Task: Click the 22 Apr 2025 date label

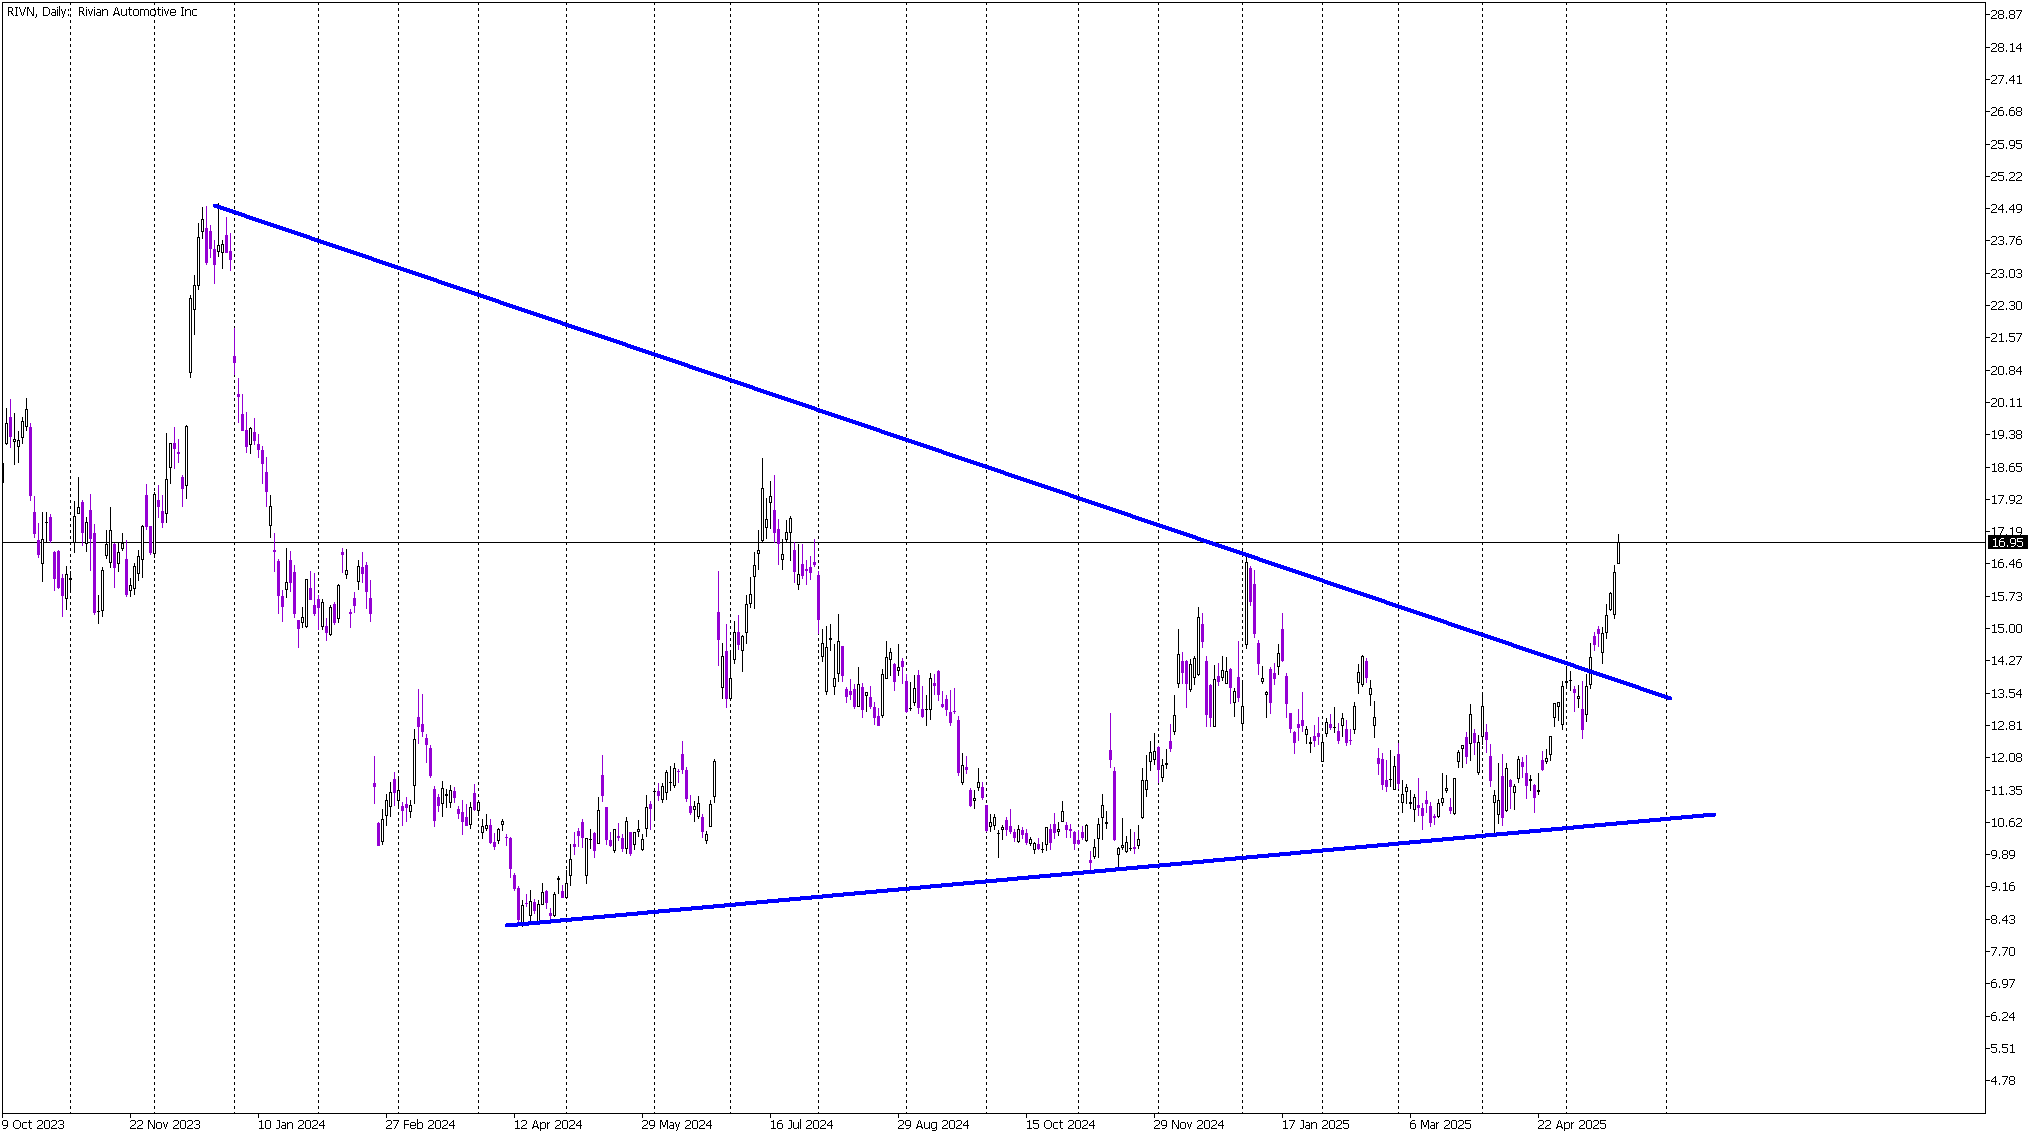Action: (1571, 1124)
